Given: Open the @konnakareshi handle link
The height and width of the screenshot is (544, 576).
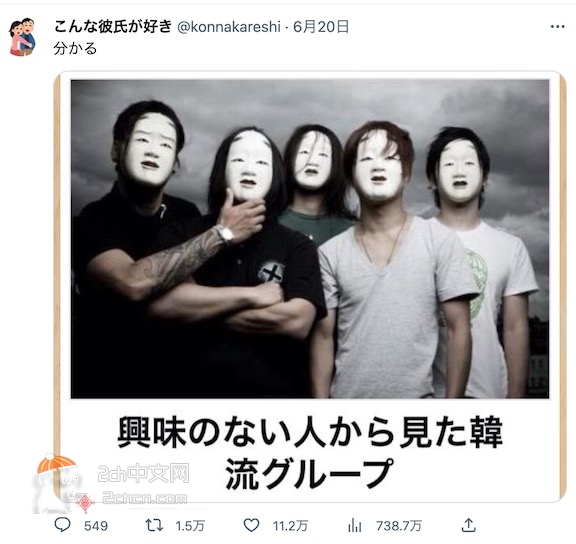Looking at the screenshot, I should coord(228,27).
